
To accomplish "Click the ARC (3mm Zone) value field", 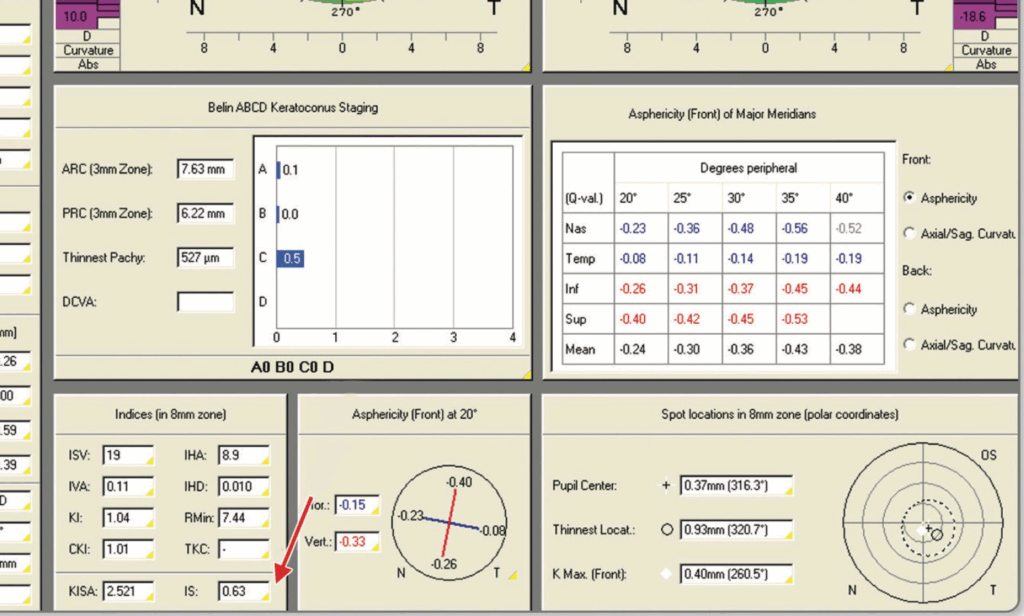I will (x=205, y=169).
